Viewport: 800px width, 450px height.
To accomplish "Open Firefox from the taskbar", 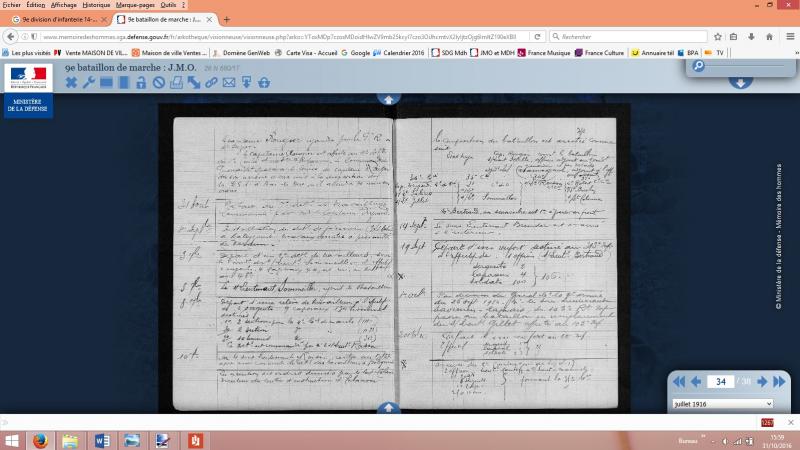I will [40, 440].
